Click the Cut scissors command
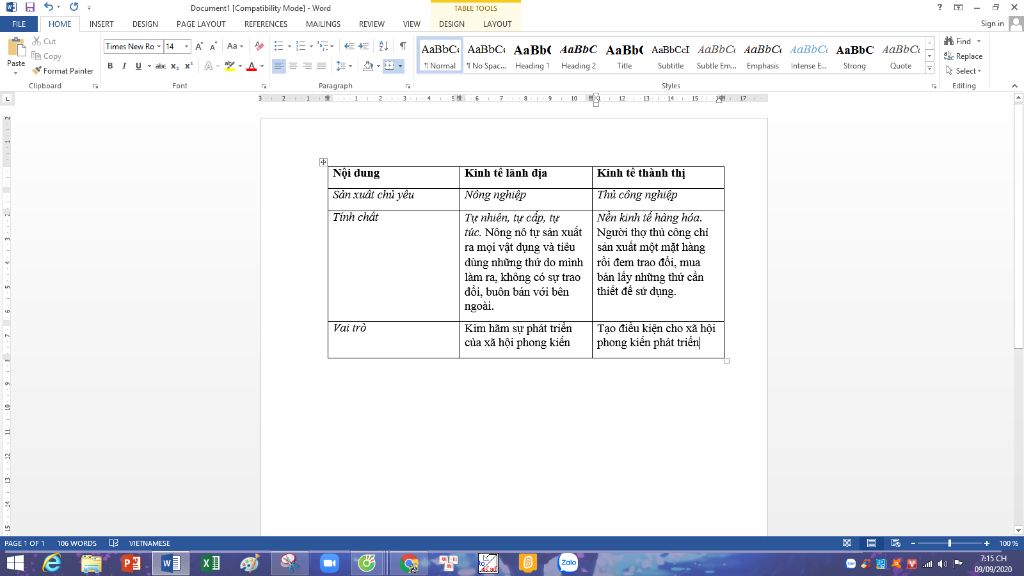The height and width of the screenshot is (576, 1024). click(x=44, y=41)
